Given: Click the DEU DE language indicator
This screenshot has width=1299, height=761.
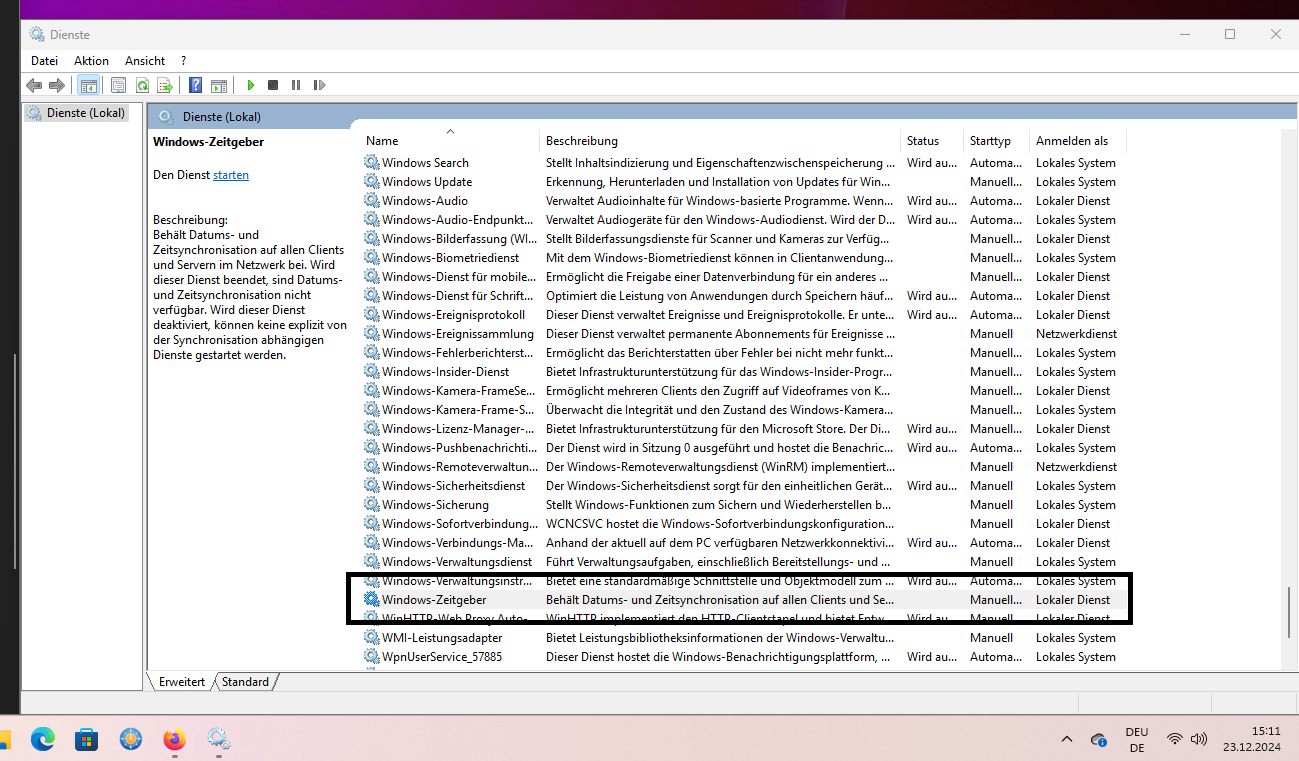Looking at the screenshot, I should click(x=1136, y=739).
